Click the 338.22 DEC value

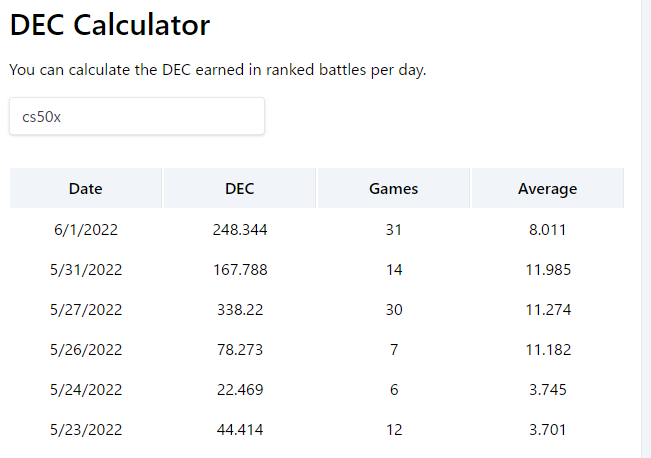click(x=240, y=310)
